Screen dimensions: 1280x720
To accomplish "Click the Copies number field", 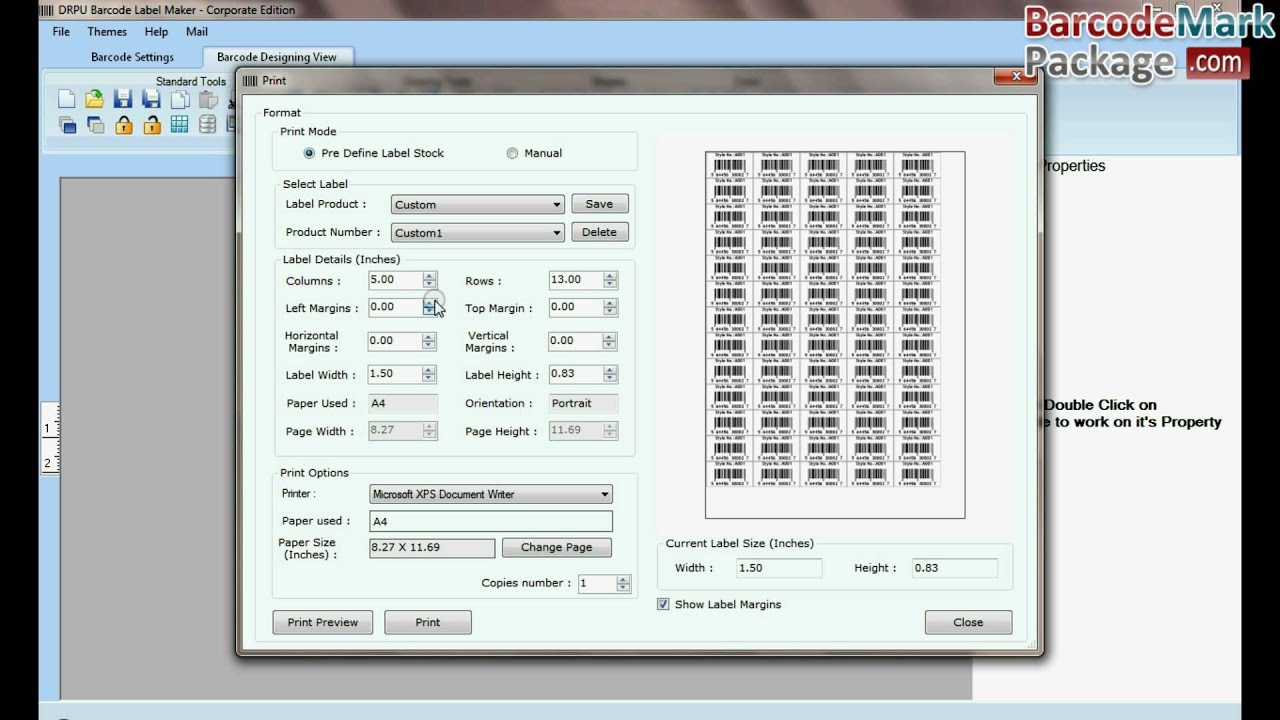I will [596, 583].
